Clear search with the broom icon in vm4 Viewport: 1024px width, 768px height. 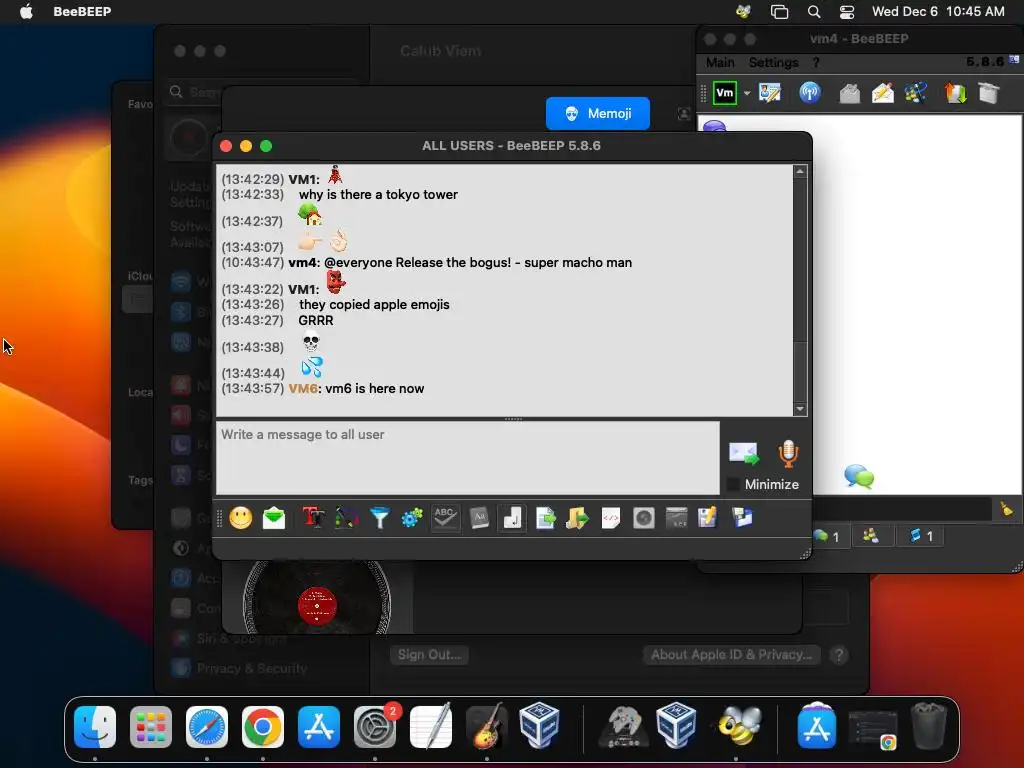pyautogui.click(x=1006, y=509)
